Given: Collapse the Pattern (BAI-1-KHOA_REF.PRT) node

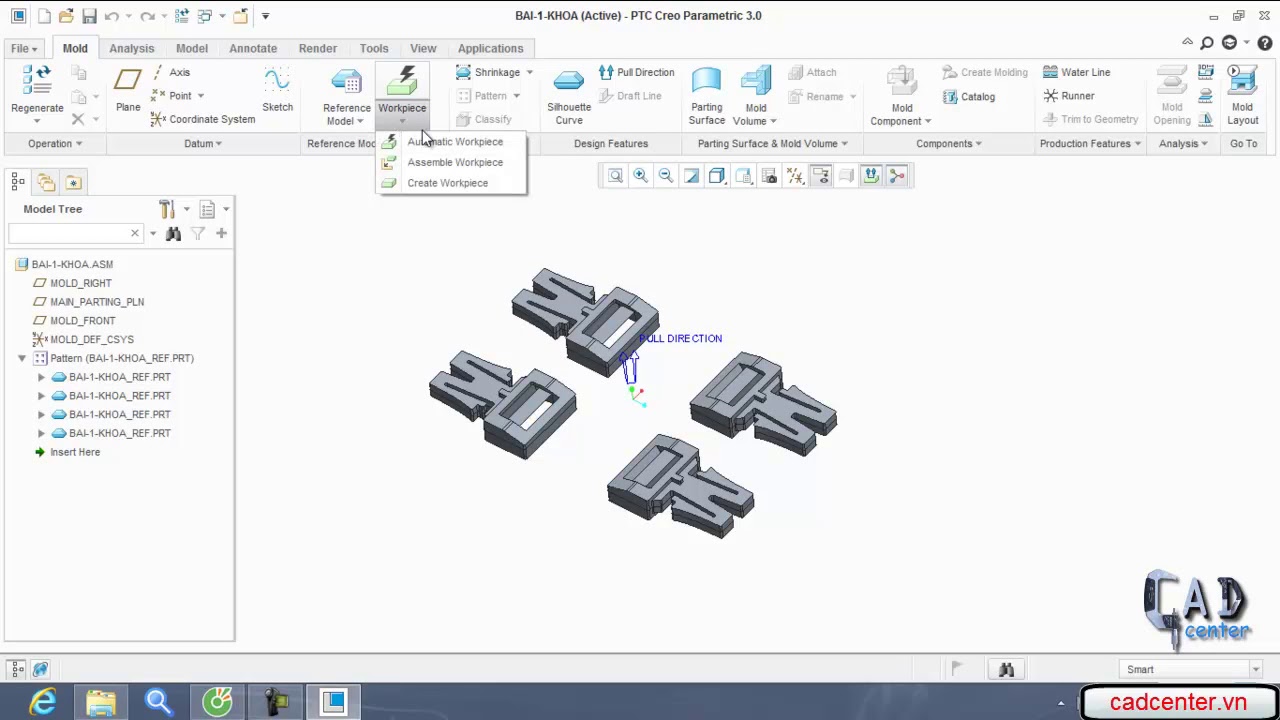Looking at the screenshot, I should pos(22,358).
